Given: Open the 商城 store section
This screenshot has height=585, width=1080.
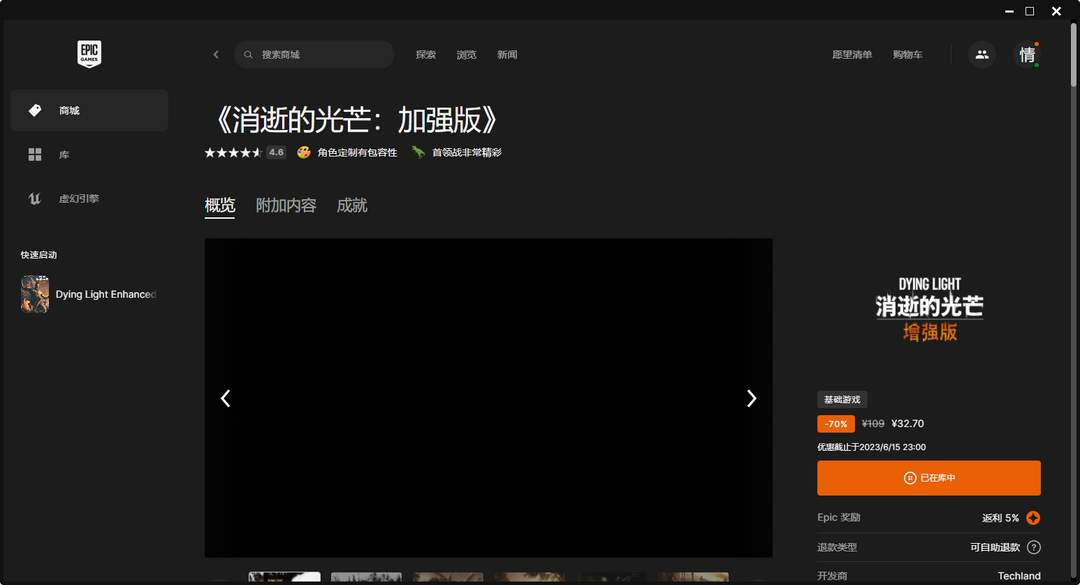Looking at the screenshot, I should 89,110.
